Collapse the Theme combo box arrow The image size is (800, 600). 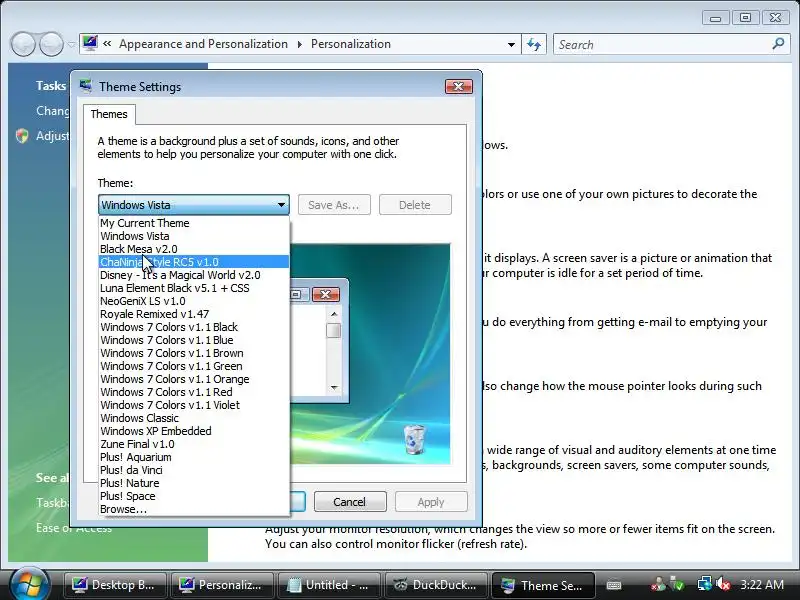[281, 205]
